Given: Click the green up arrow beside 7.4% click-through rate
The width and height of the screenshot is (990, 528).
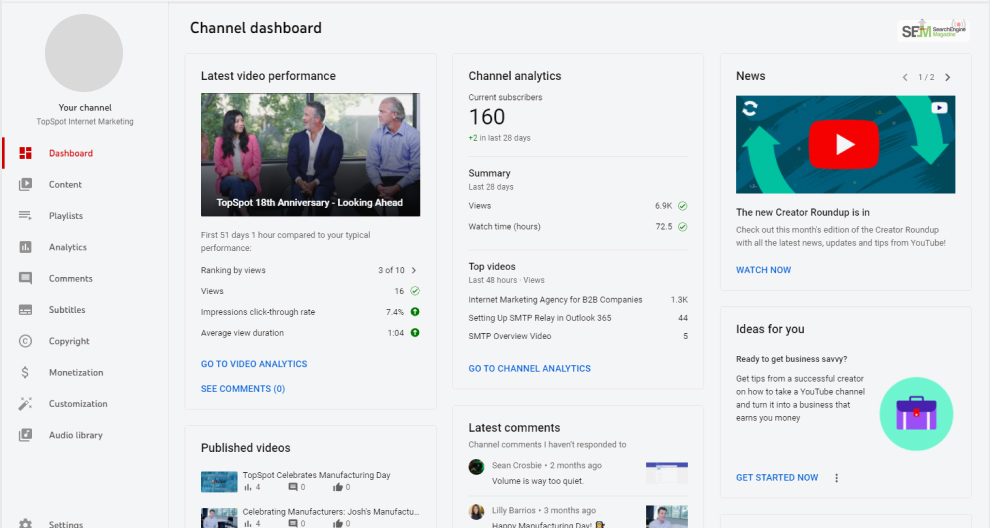Looking at the screenshot, I should [x=415, y=311].
